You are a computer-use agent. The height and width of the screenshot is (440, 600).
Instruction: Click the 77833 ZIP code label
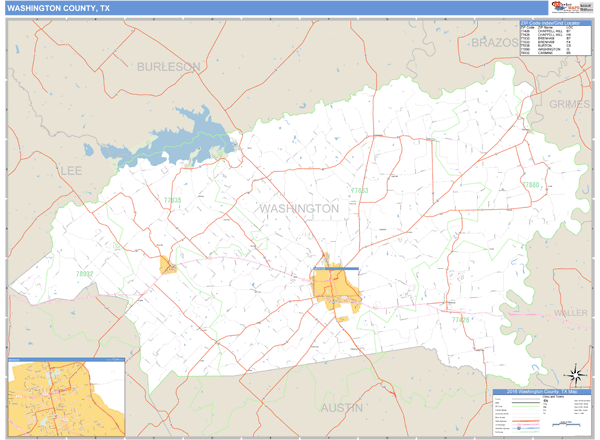tap(359, 190)
